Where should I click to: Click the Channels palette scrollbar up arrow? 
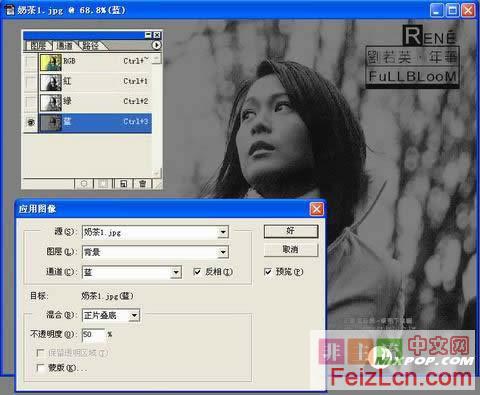[157, 59]
